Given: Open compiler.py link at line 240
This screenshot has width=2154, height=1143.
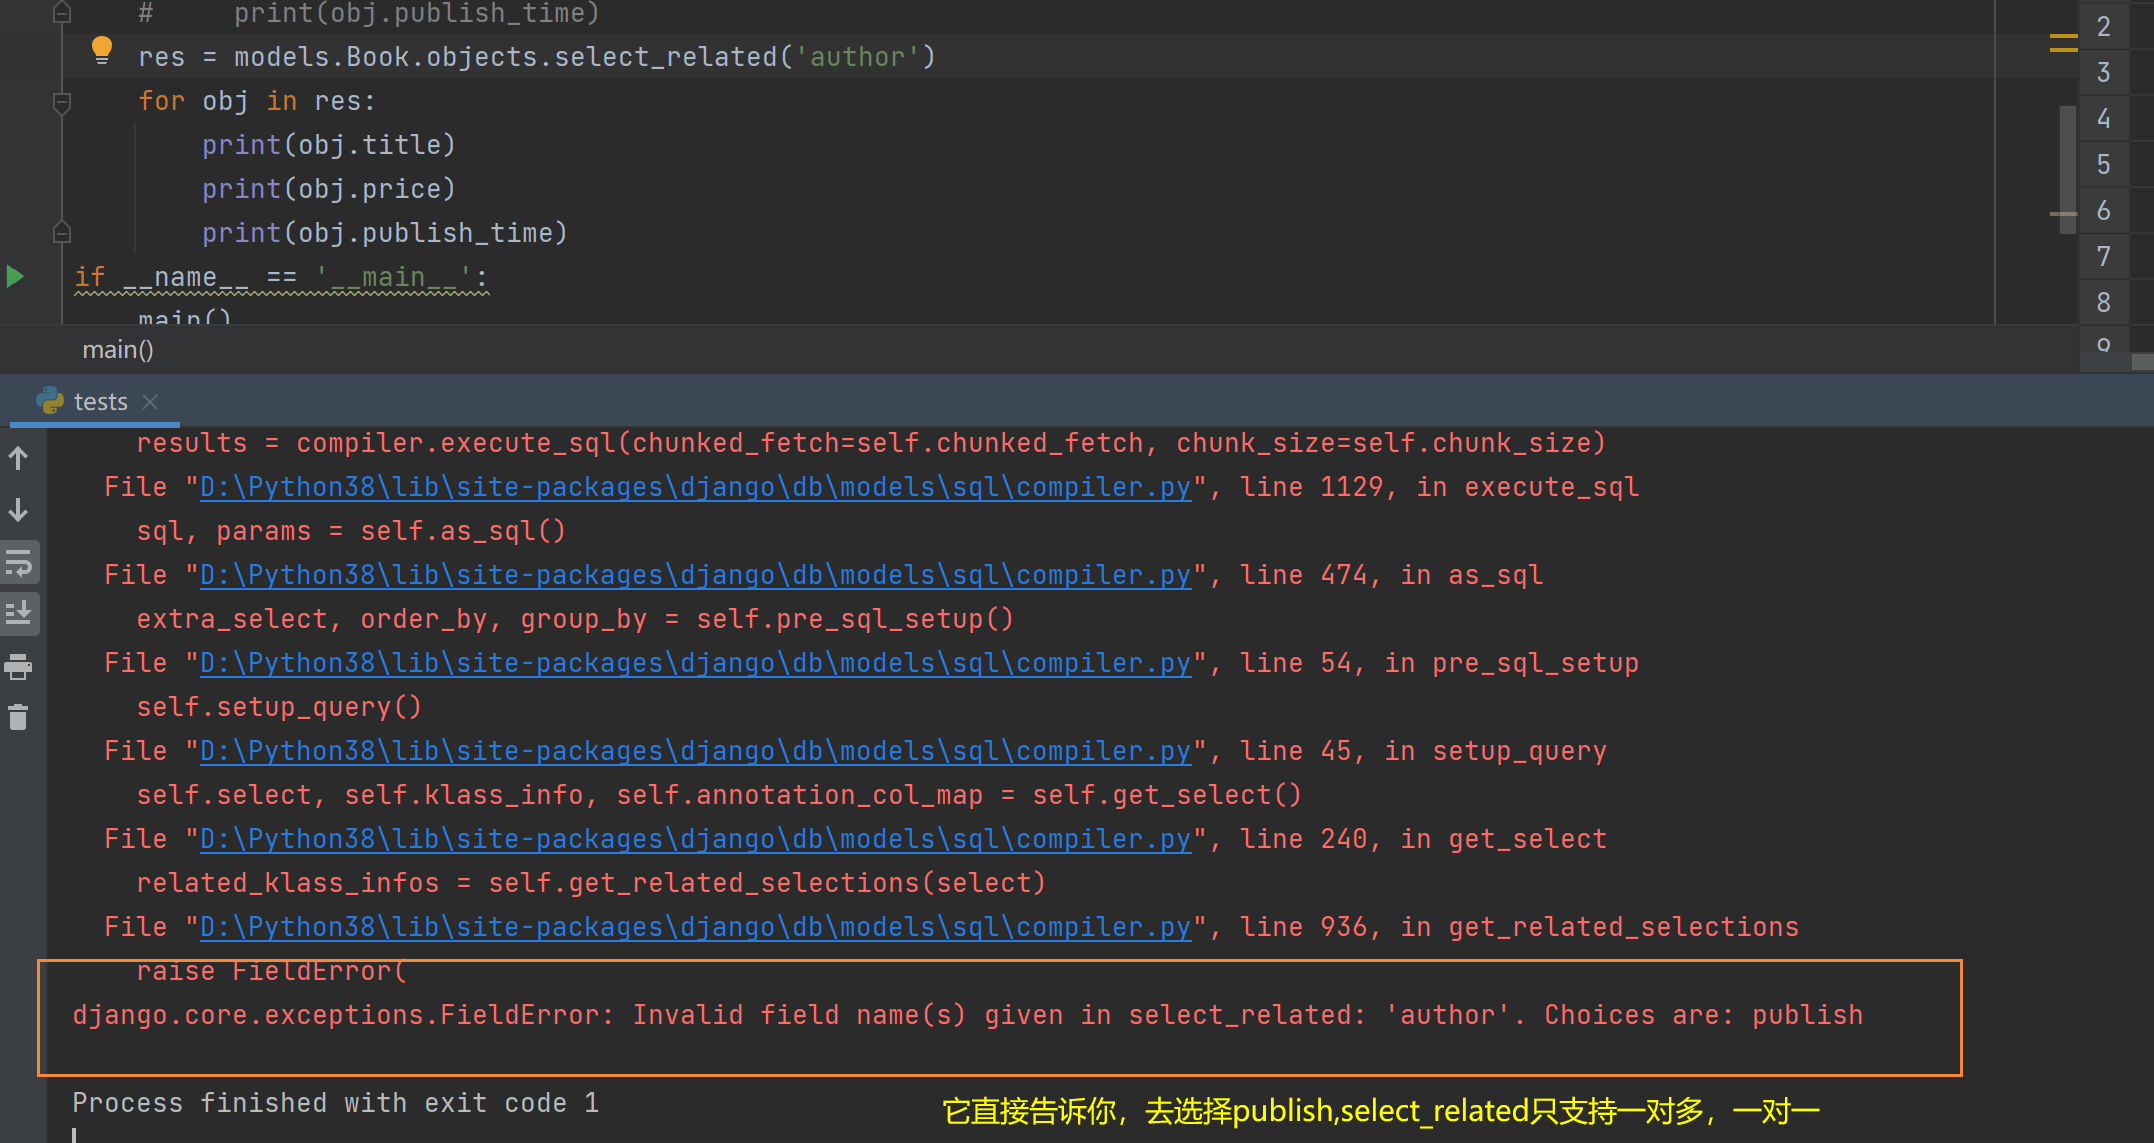Looking at the screenshot, I should coord(696,839).
